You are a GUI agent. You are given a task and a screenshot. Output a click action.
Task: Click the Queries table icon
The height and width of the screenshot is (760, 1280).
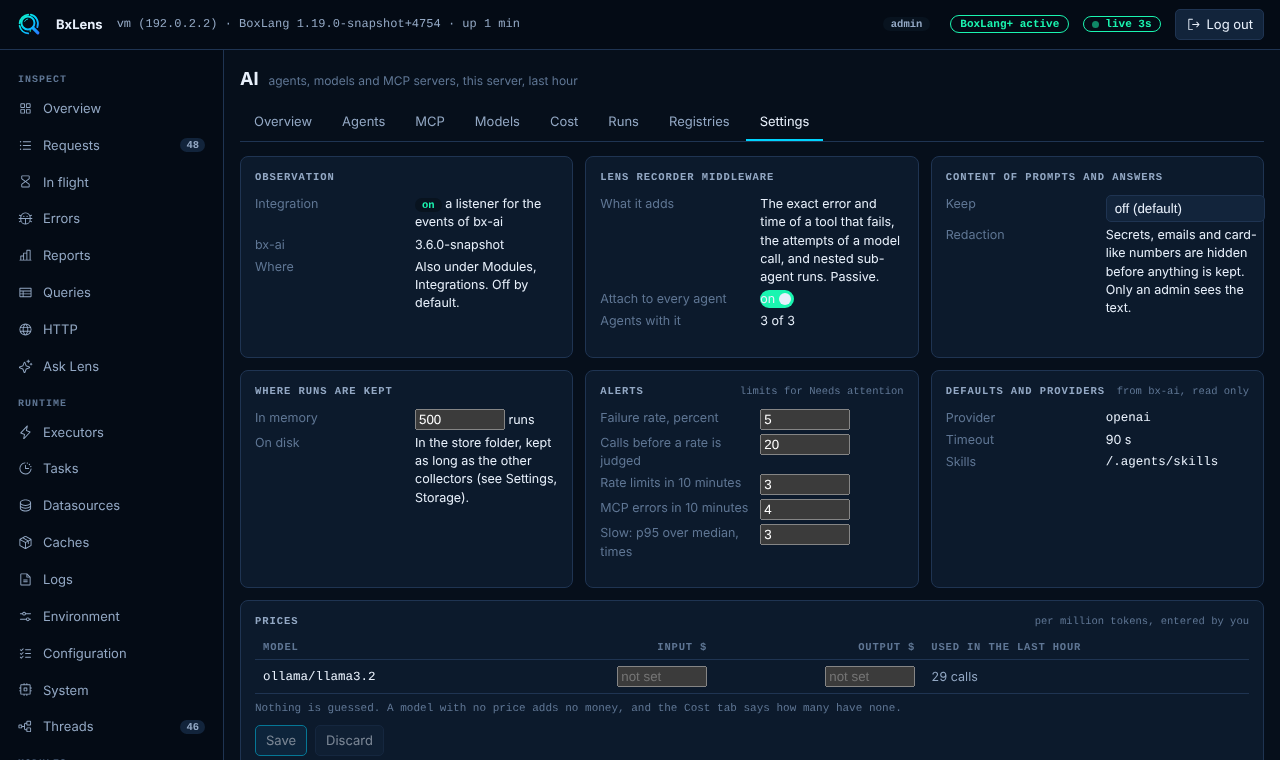click(x=26, y=292)
